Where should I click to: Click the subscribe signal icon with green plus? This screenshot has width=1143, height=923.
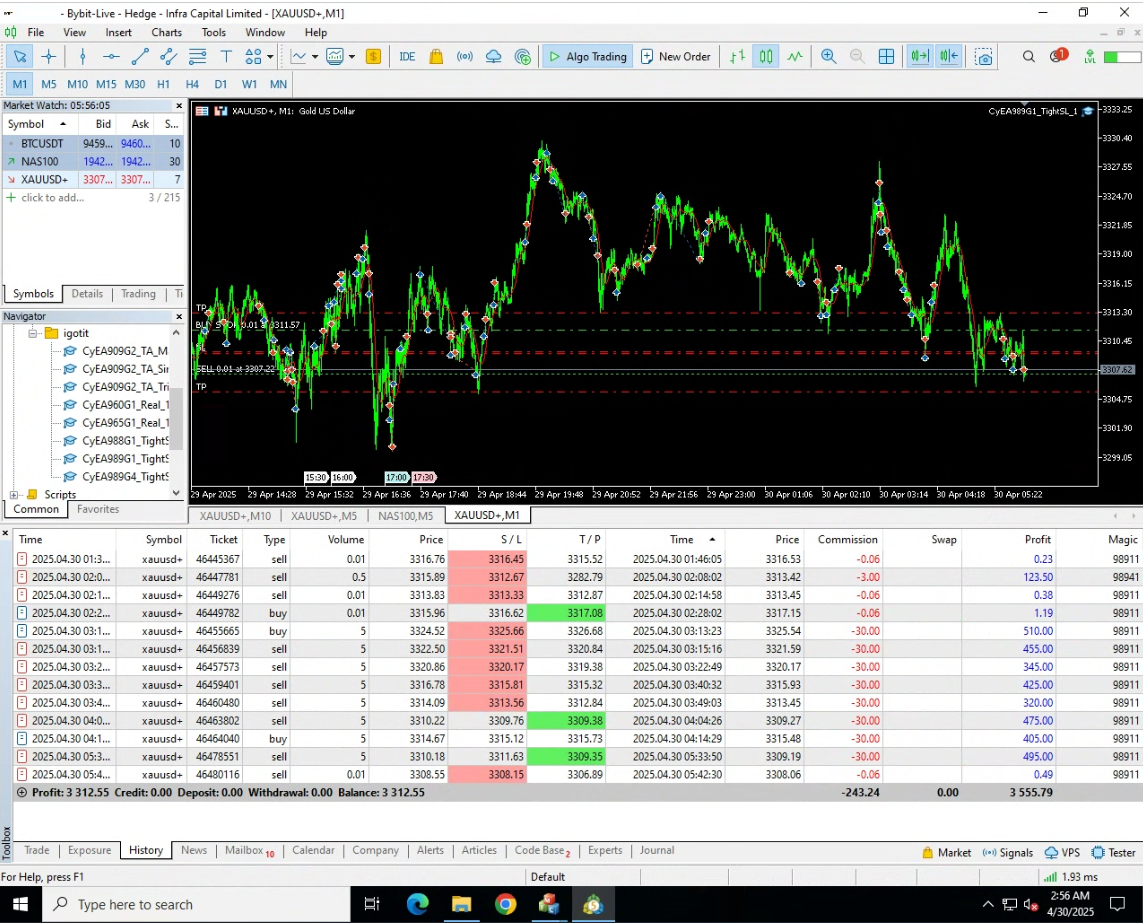[x=523, y=57]
